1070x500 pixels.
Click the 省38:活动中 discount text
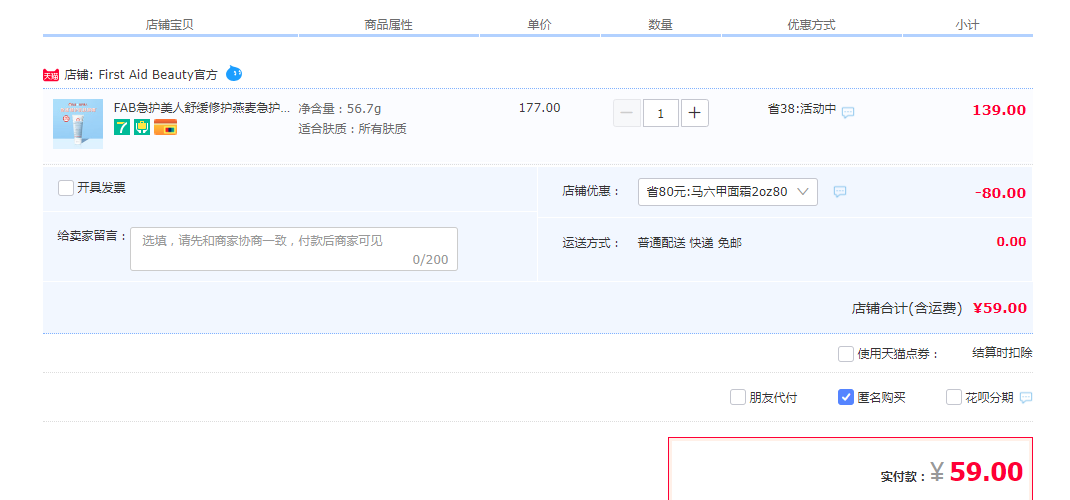[x=802, y=108]
